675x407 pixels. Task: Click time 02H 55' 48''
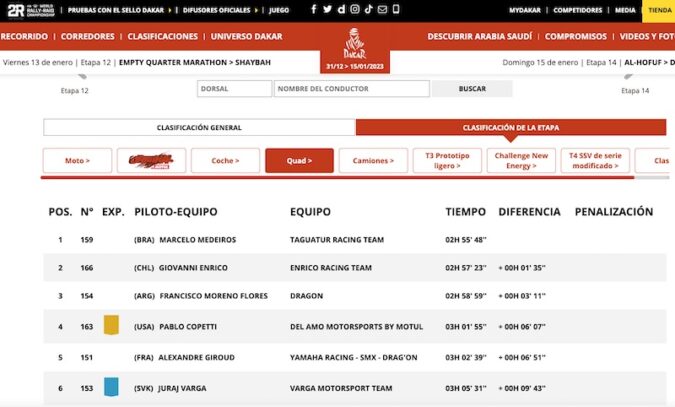(x=466, y=240)
